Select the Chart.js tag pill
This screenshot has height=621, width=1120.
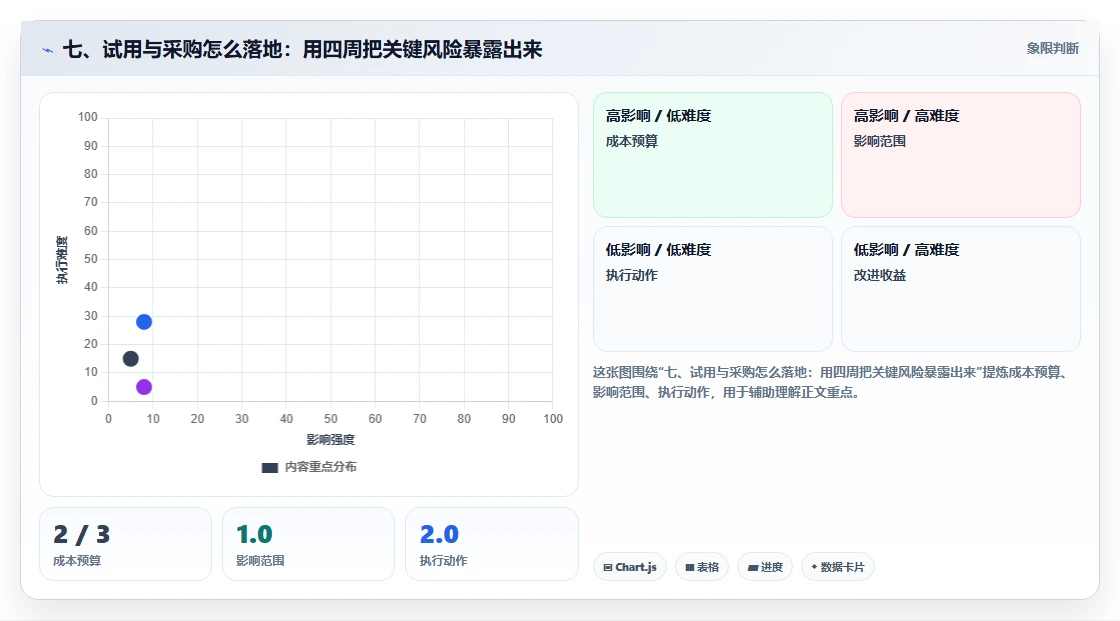tap(629, 567)
